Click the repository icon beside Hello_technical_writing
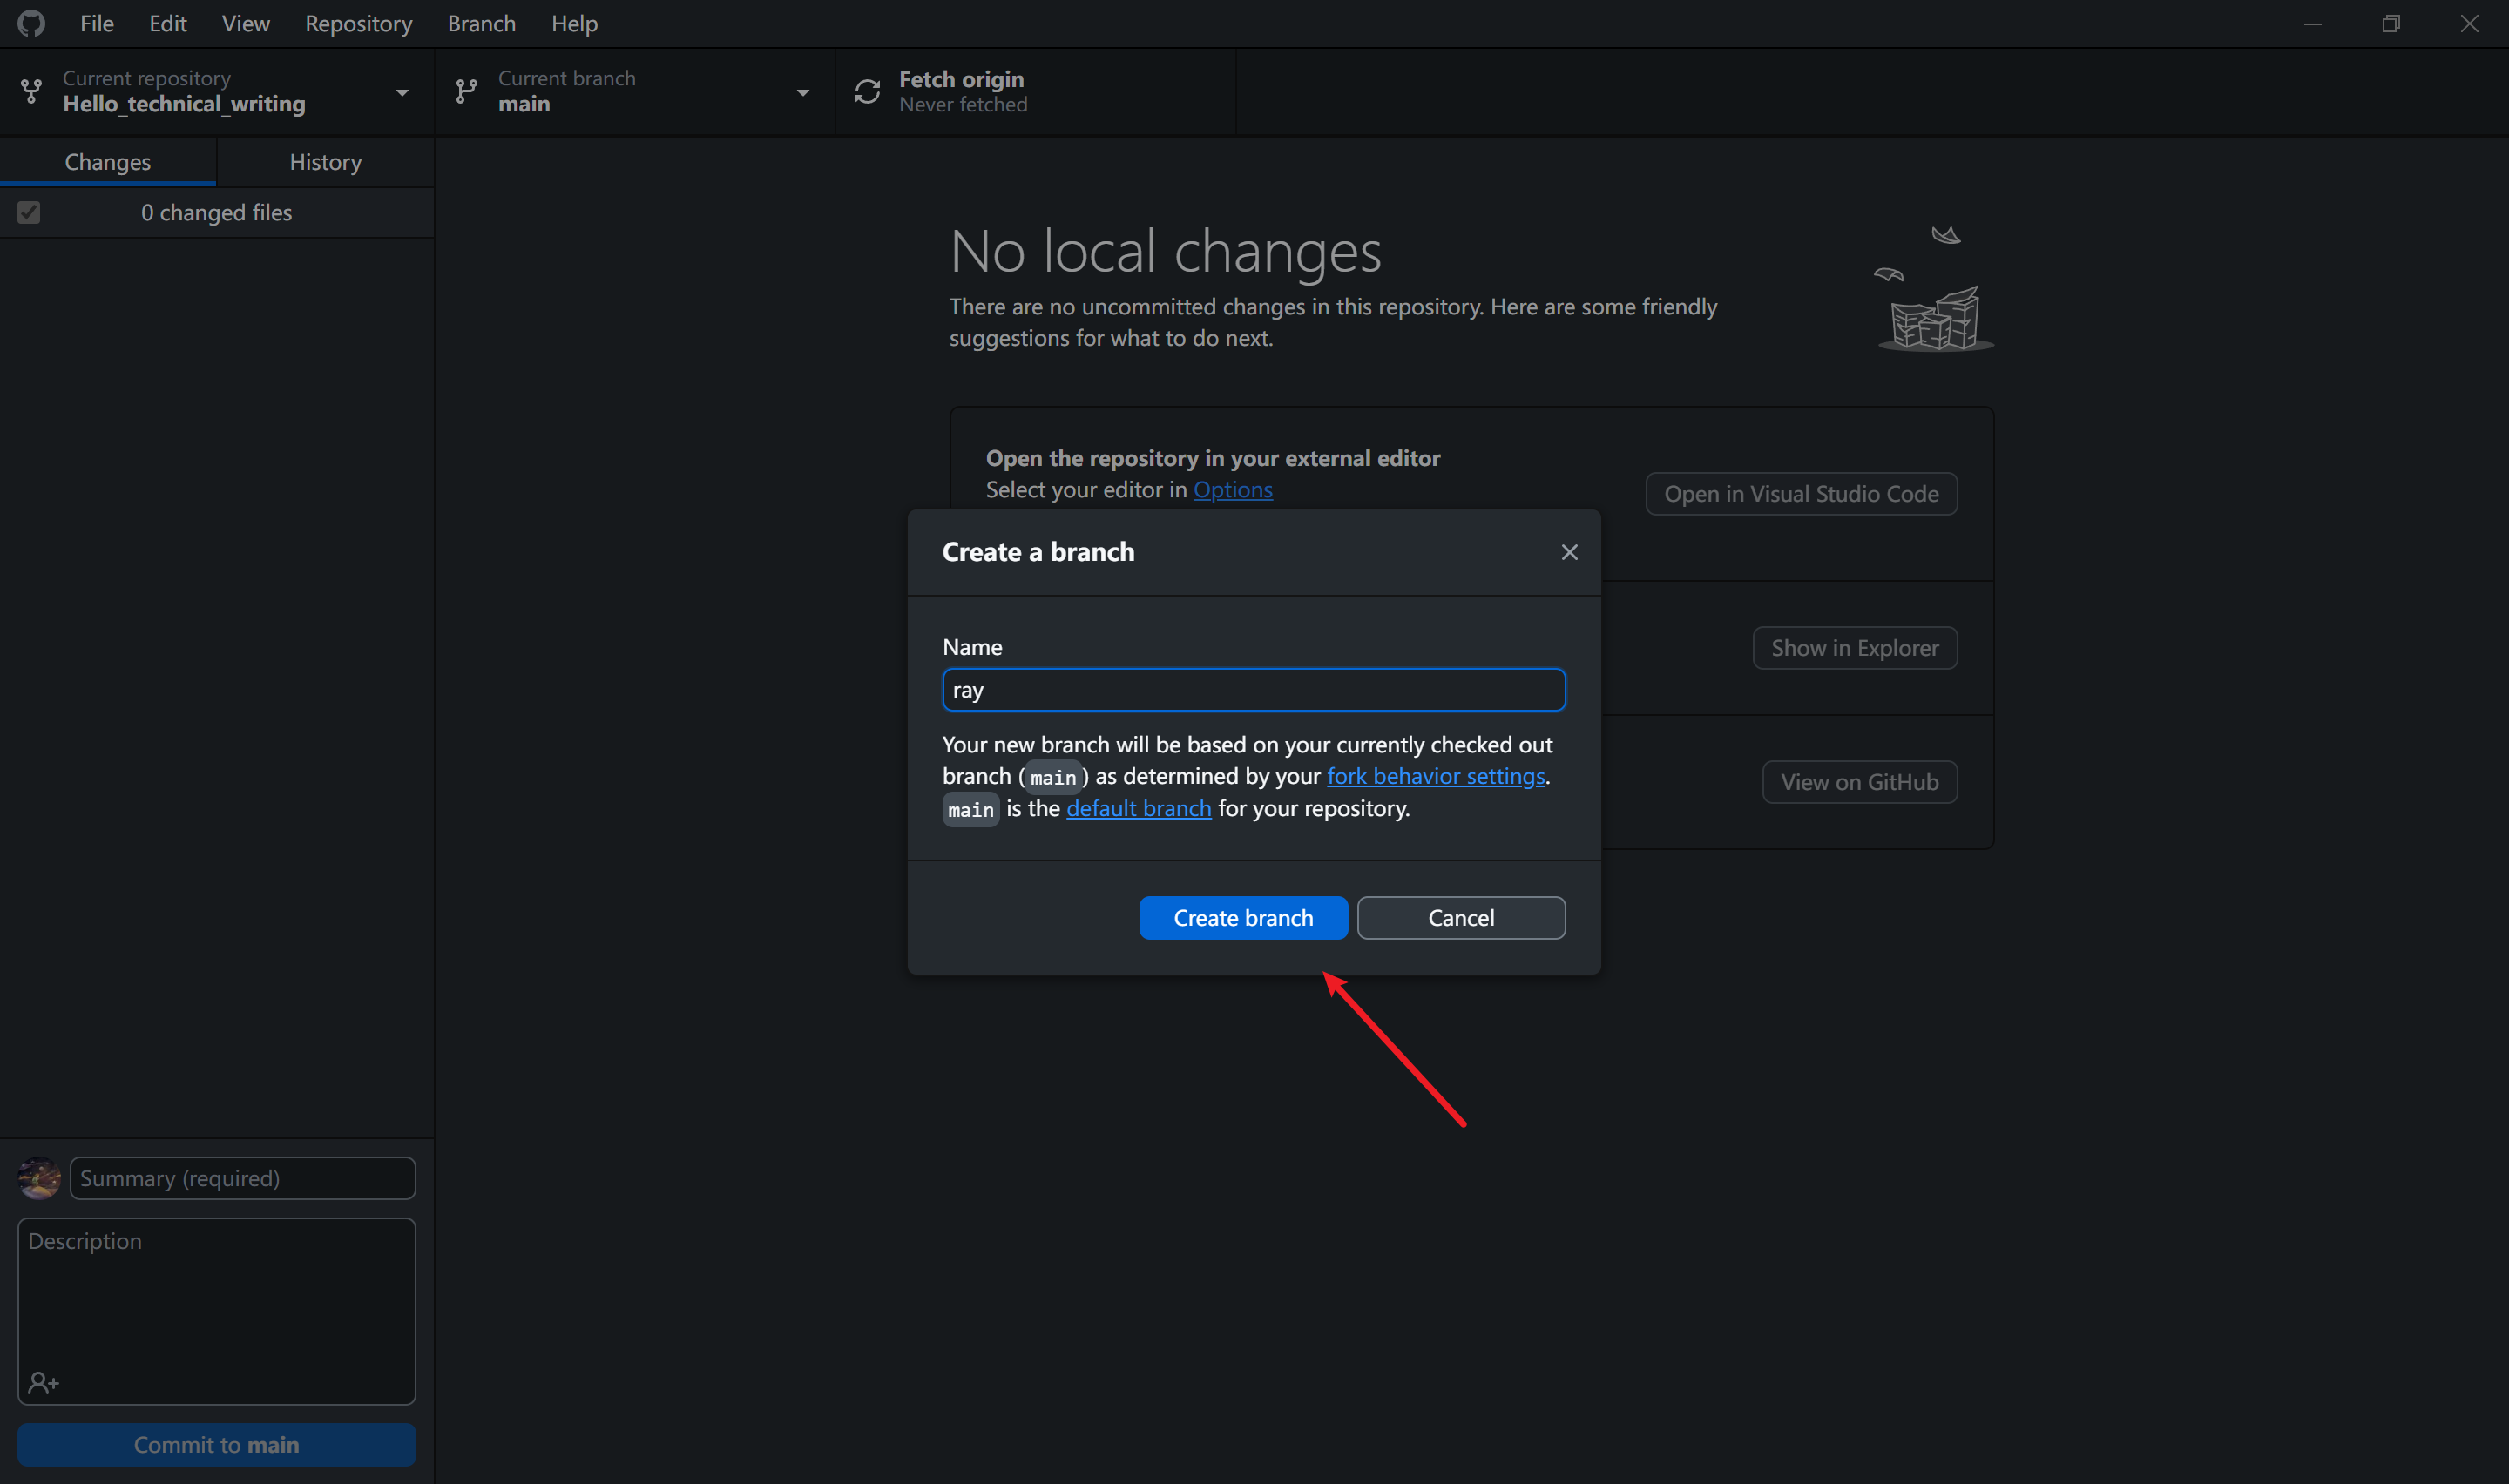This screenshot has height=1484, width=2509. (31, 91)
